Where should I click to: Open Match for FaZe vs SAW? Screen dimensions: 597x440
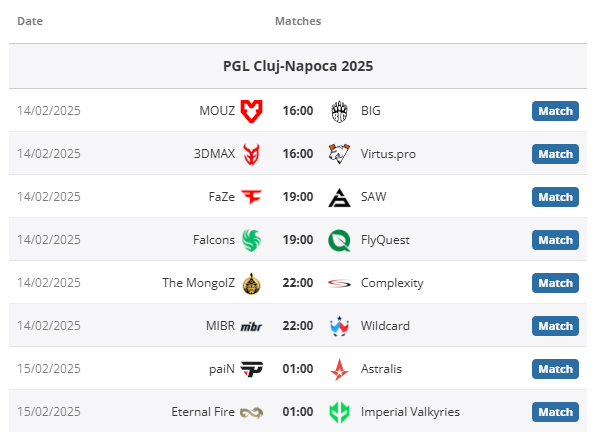tap(555, 197)
